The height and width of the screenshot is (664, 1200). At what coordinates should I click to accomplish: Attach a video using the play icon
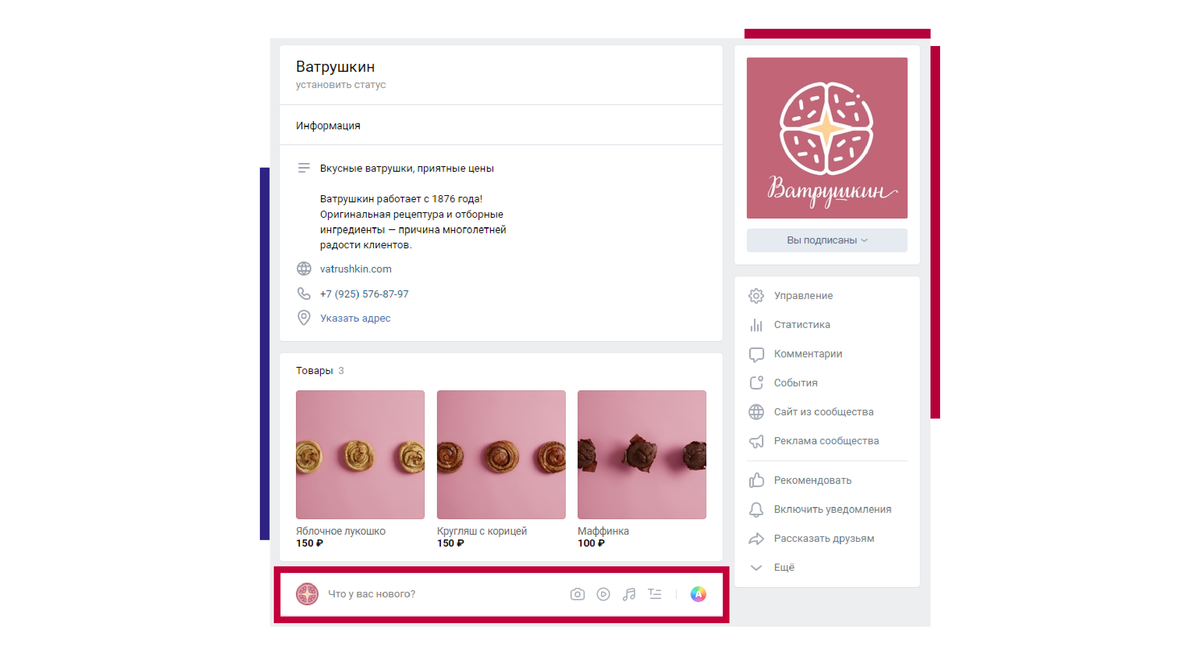[x=603, y=594]
